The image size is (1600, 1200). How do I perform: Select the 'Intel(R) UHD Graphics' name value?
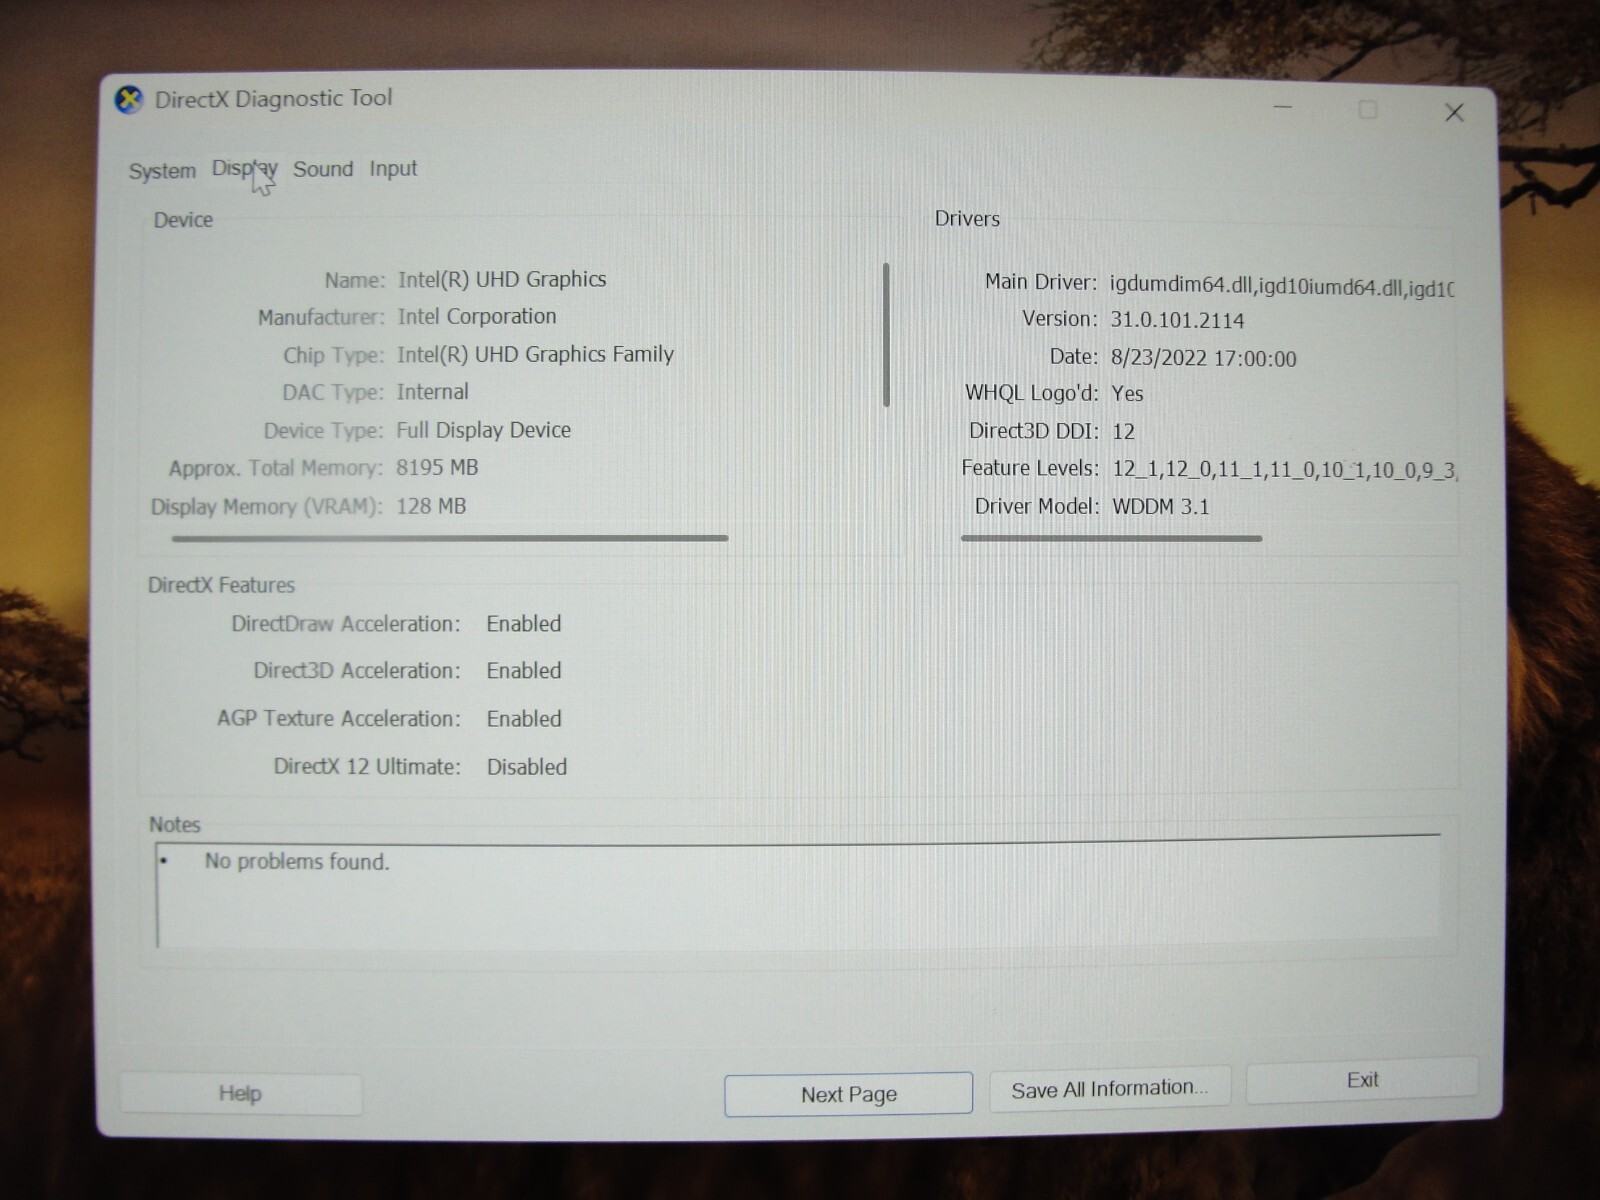pyautogui.click(x=502, y=279)
